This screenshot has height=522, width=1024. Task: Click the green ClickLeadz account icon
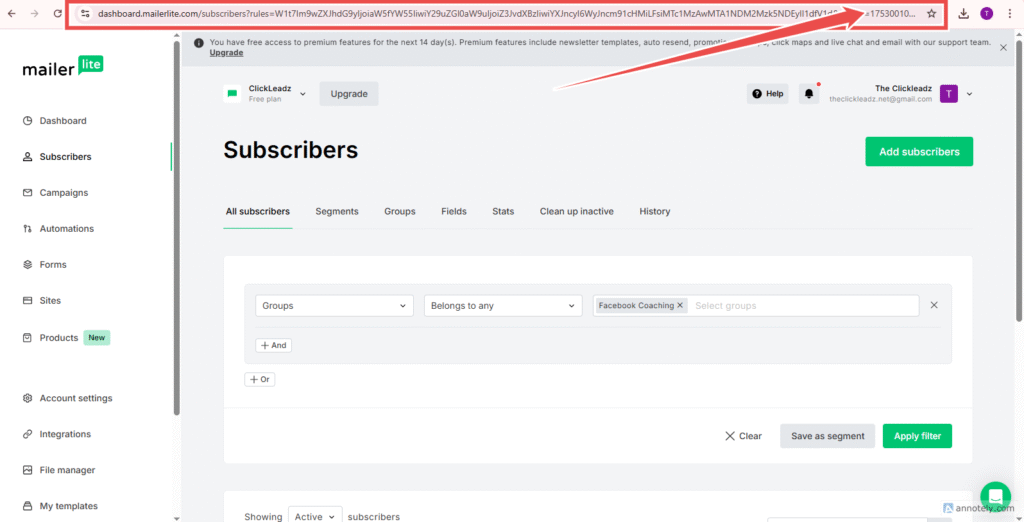(232, 93)
